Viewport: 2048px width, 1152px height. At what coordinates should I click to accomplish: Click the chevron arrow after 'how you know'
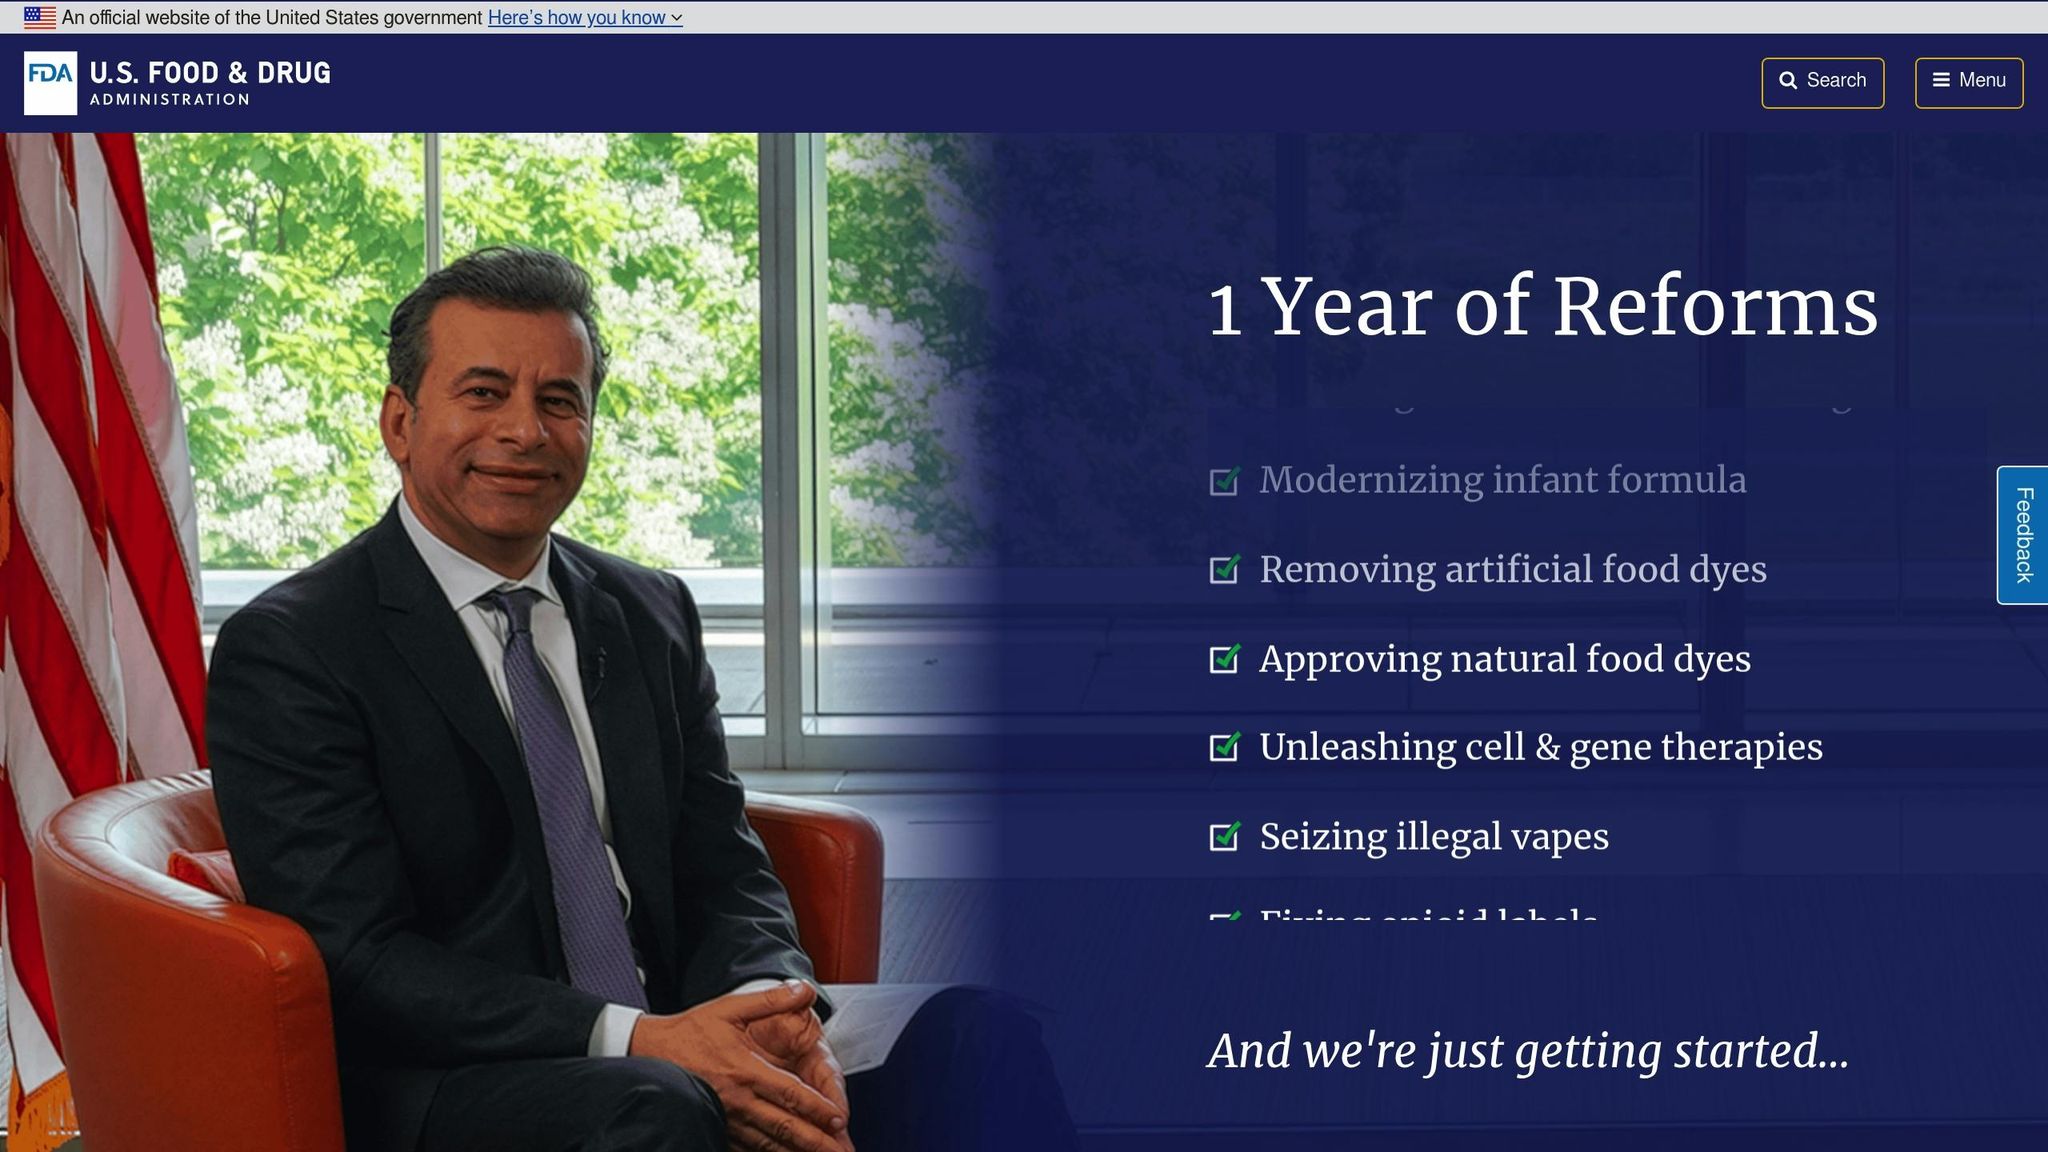(x=677, y=18)
